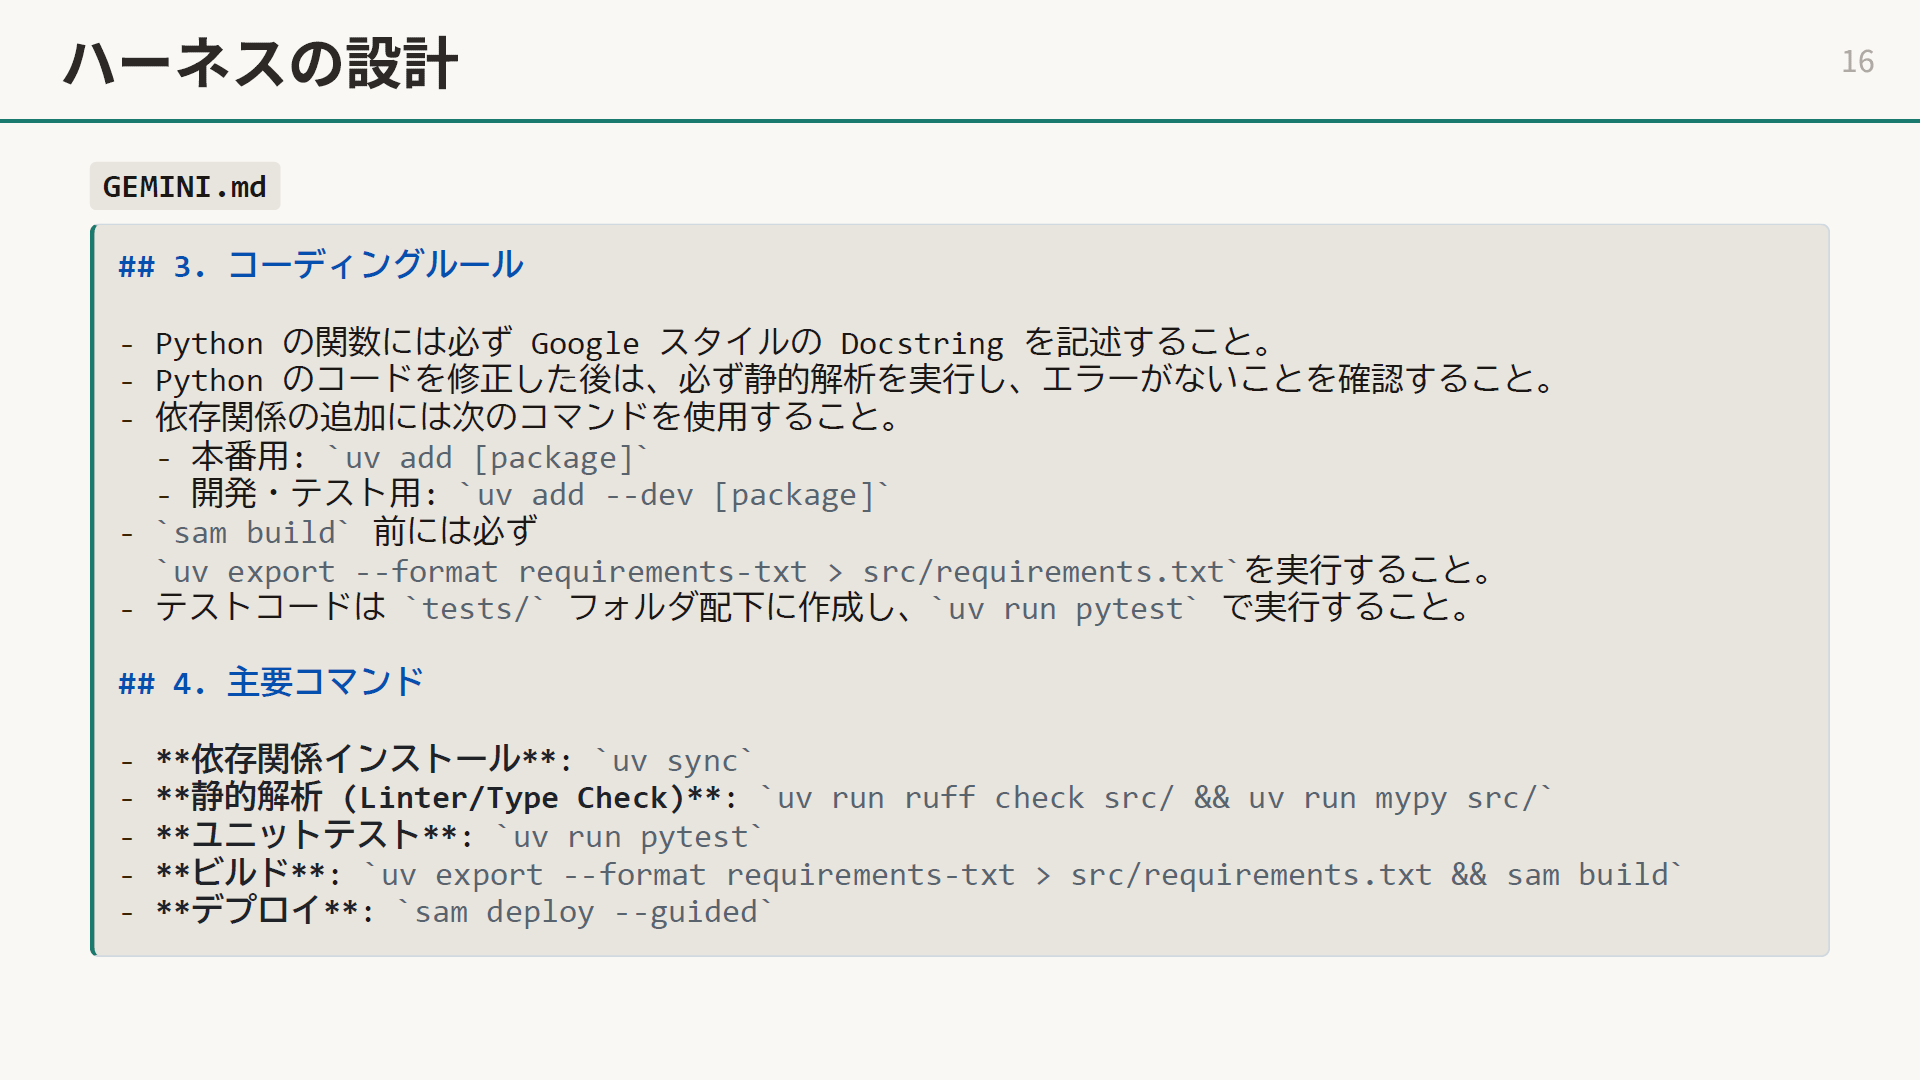Click the `uv sync` command
The width and height of the screenshot is (1920, 1080).
pos(674,762)
